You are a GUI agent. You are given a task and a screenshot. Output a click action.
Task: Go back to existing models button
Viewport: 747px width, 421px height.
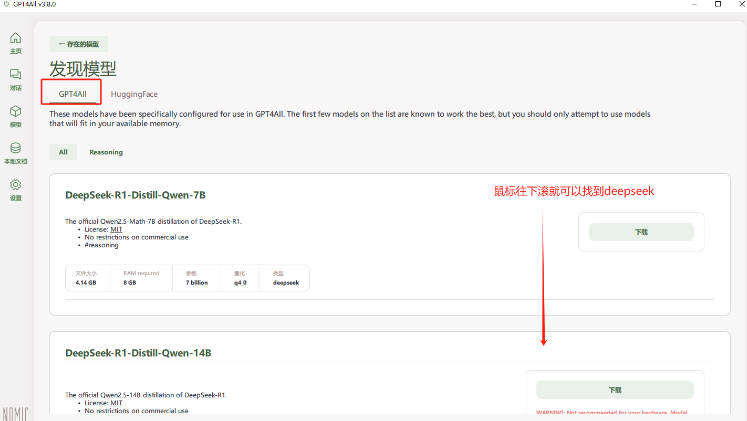[x=79, y=44]
